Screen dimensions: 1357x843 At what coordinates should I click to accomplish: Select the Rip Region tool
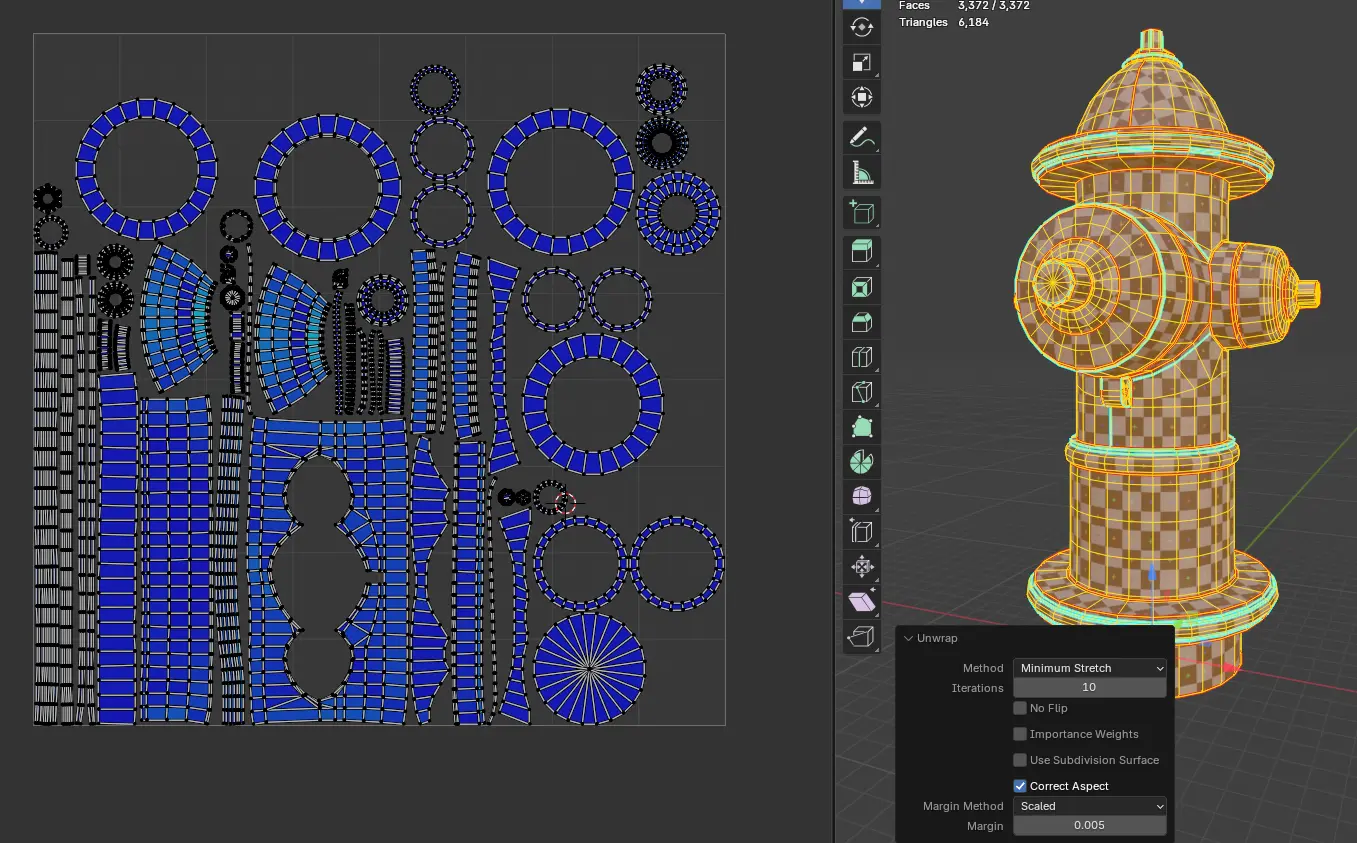point(861,637)
